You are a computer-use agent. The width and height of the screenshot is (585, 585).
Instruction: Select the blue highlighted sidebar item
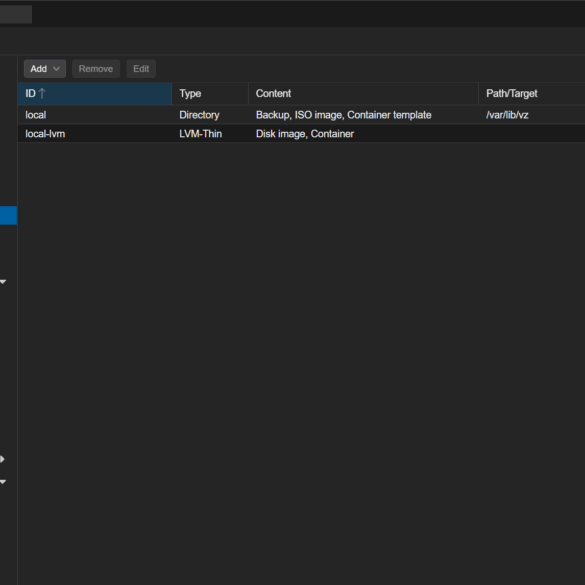[8, 215]
